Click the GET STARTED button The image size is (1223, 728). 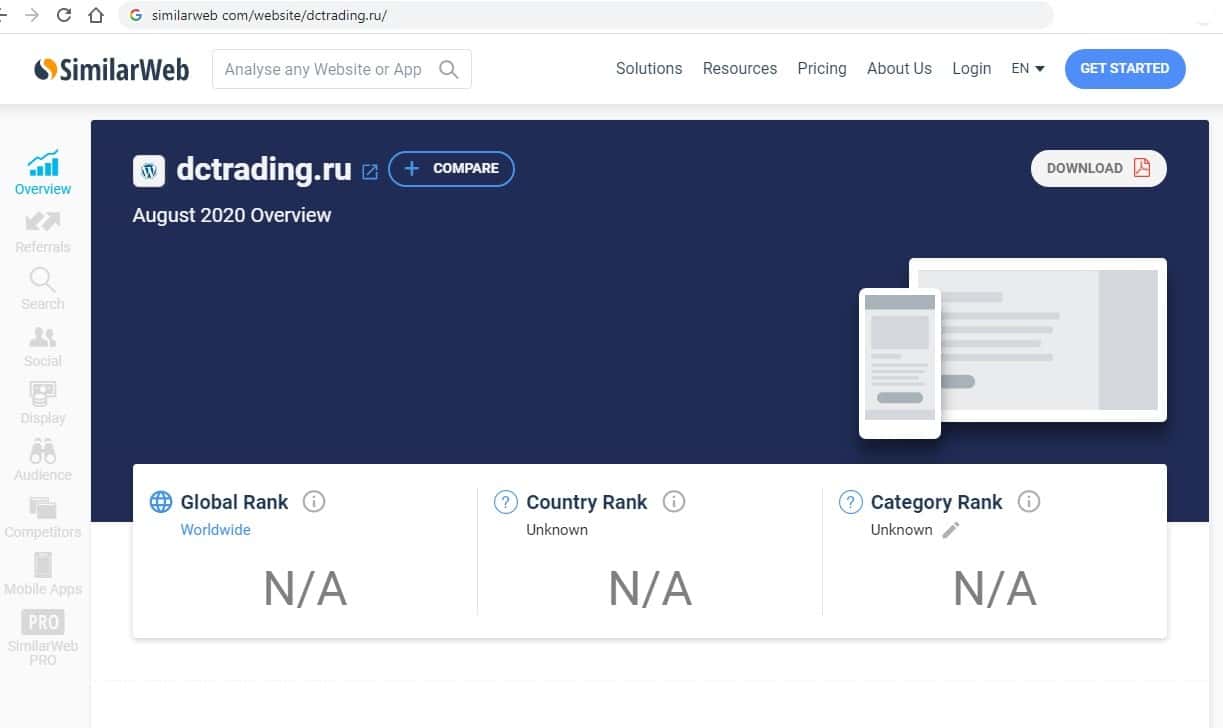pyautogui.click(x=1125, y=68)
